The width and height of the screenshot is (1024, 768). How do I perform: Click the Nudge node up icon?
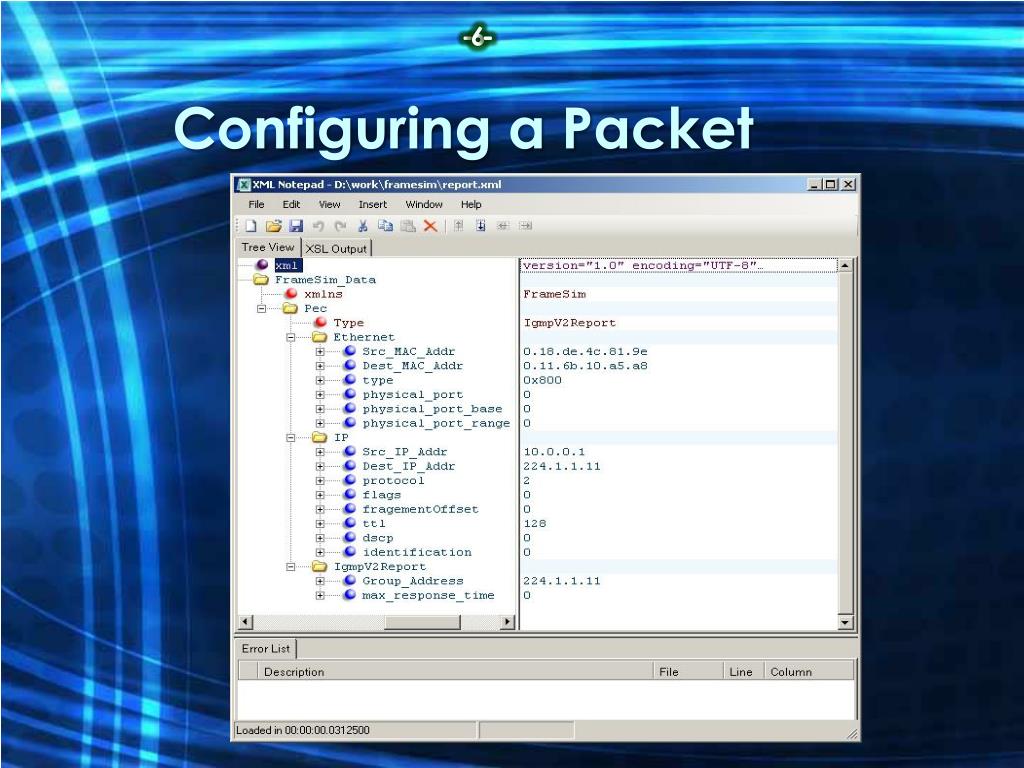(458, 226)
